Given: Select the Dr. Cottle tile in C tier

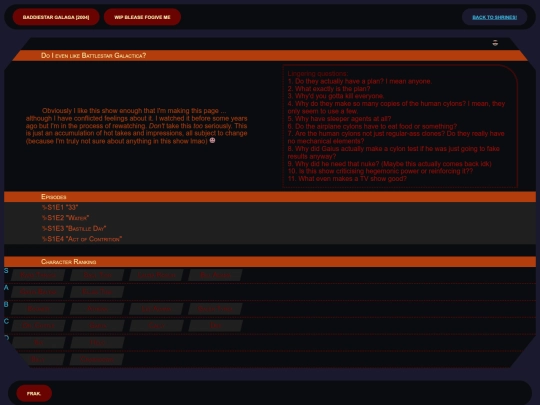Looking at the screenshot, I should click(38, 325).
